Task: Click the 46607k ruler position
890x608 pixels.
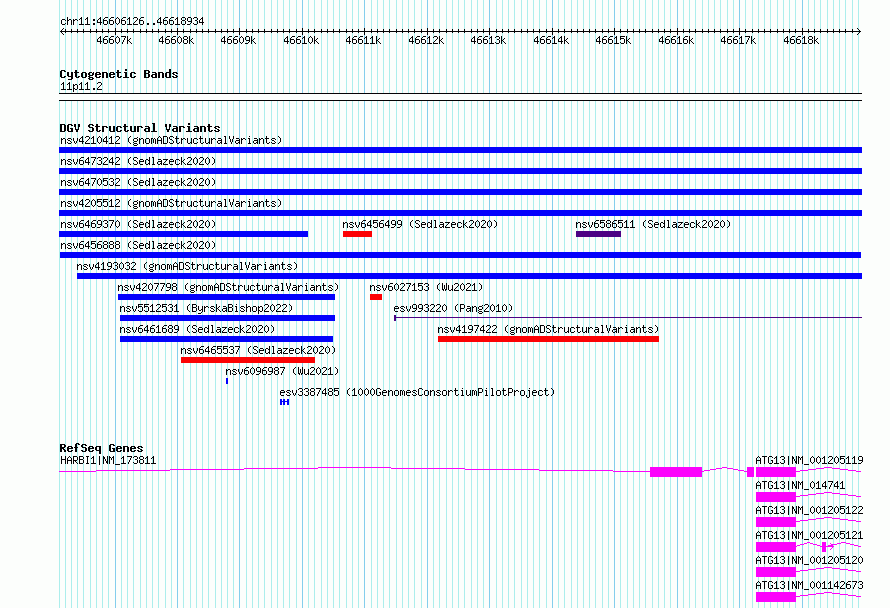Action: pos(114,41)
